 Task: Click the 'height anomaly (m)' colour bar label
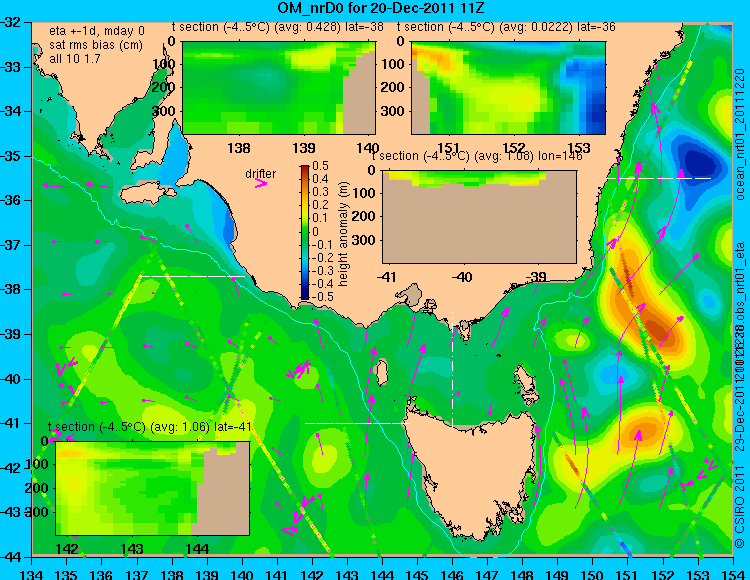(x=343, y=234)
